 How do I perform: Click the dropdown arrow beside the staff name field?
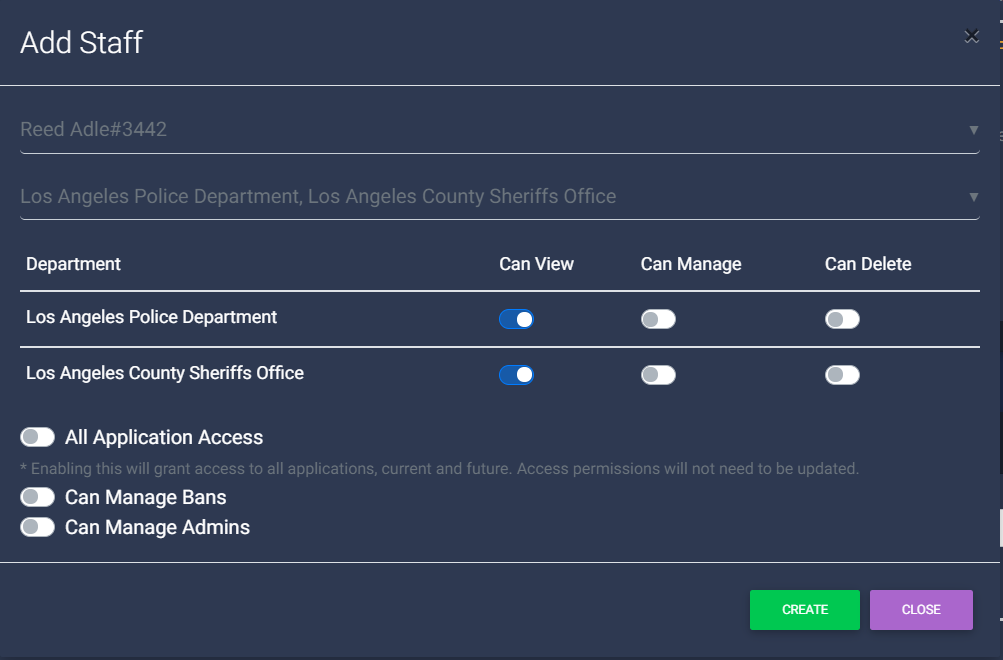971,129
